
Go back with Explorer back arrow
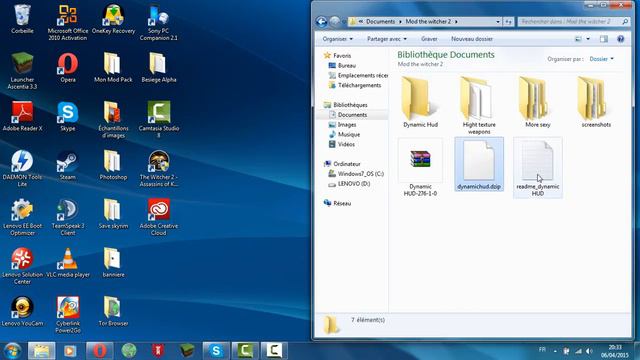321,22
